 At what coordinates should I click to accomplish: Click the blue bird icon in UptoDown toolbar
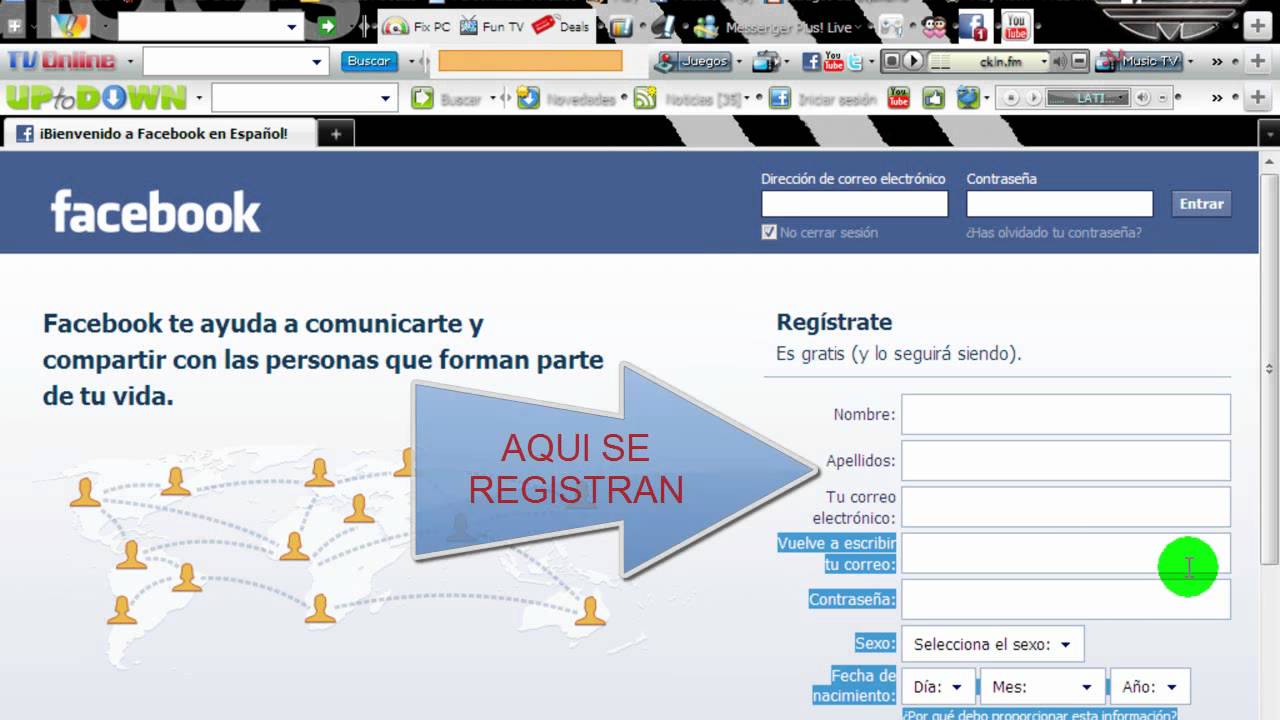tap(968, 98)
